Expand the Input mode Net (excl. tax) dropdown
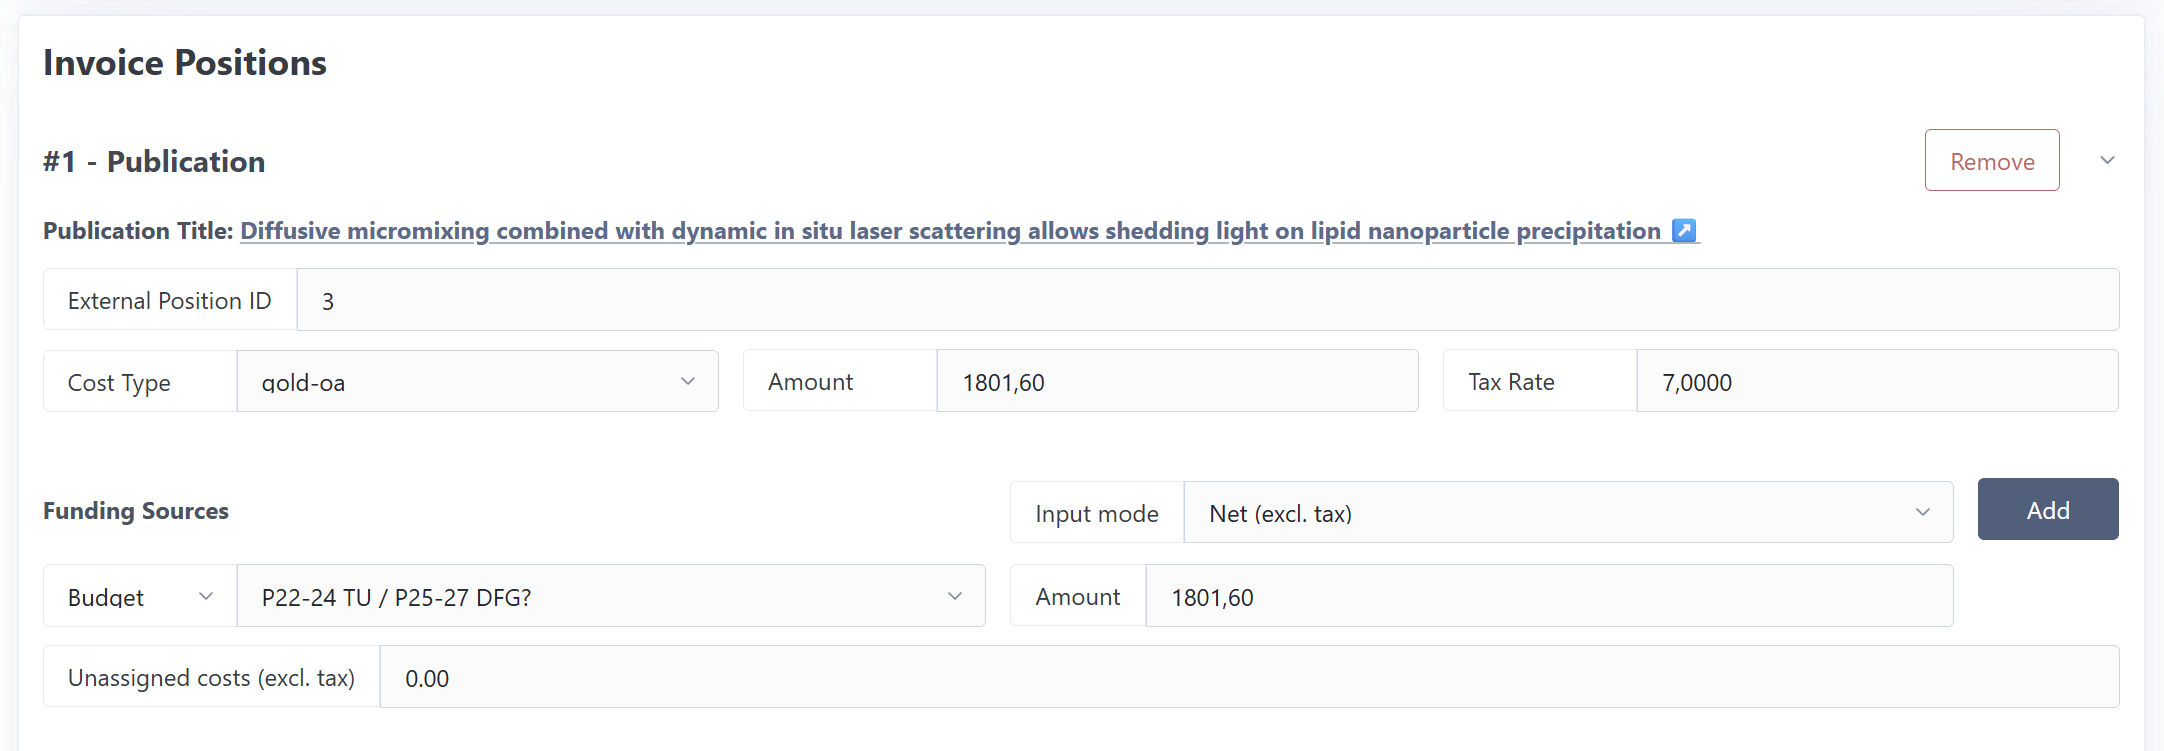The height and width of the screenshot is (751, 2164). pyautogui.click(x=1567, y=513)
